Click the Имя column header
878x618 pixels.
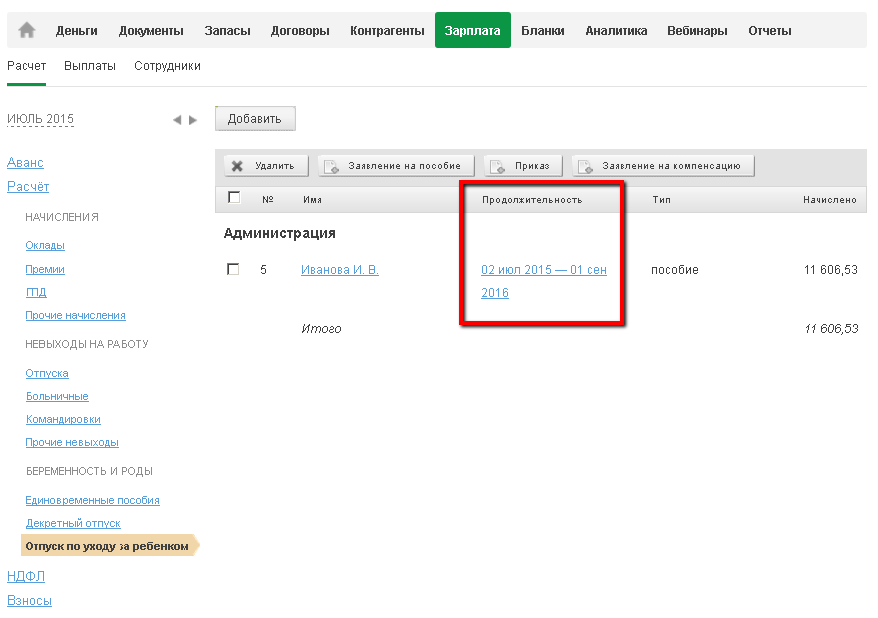(x=312, y=200)
